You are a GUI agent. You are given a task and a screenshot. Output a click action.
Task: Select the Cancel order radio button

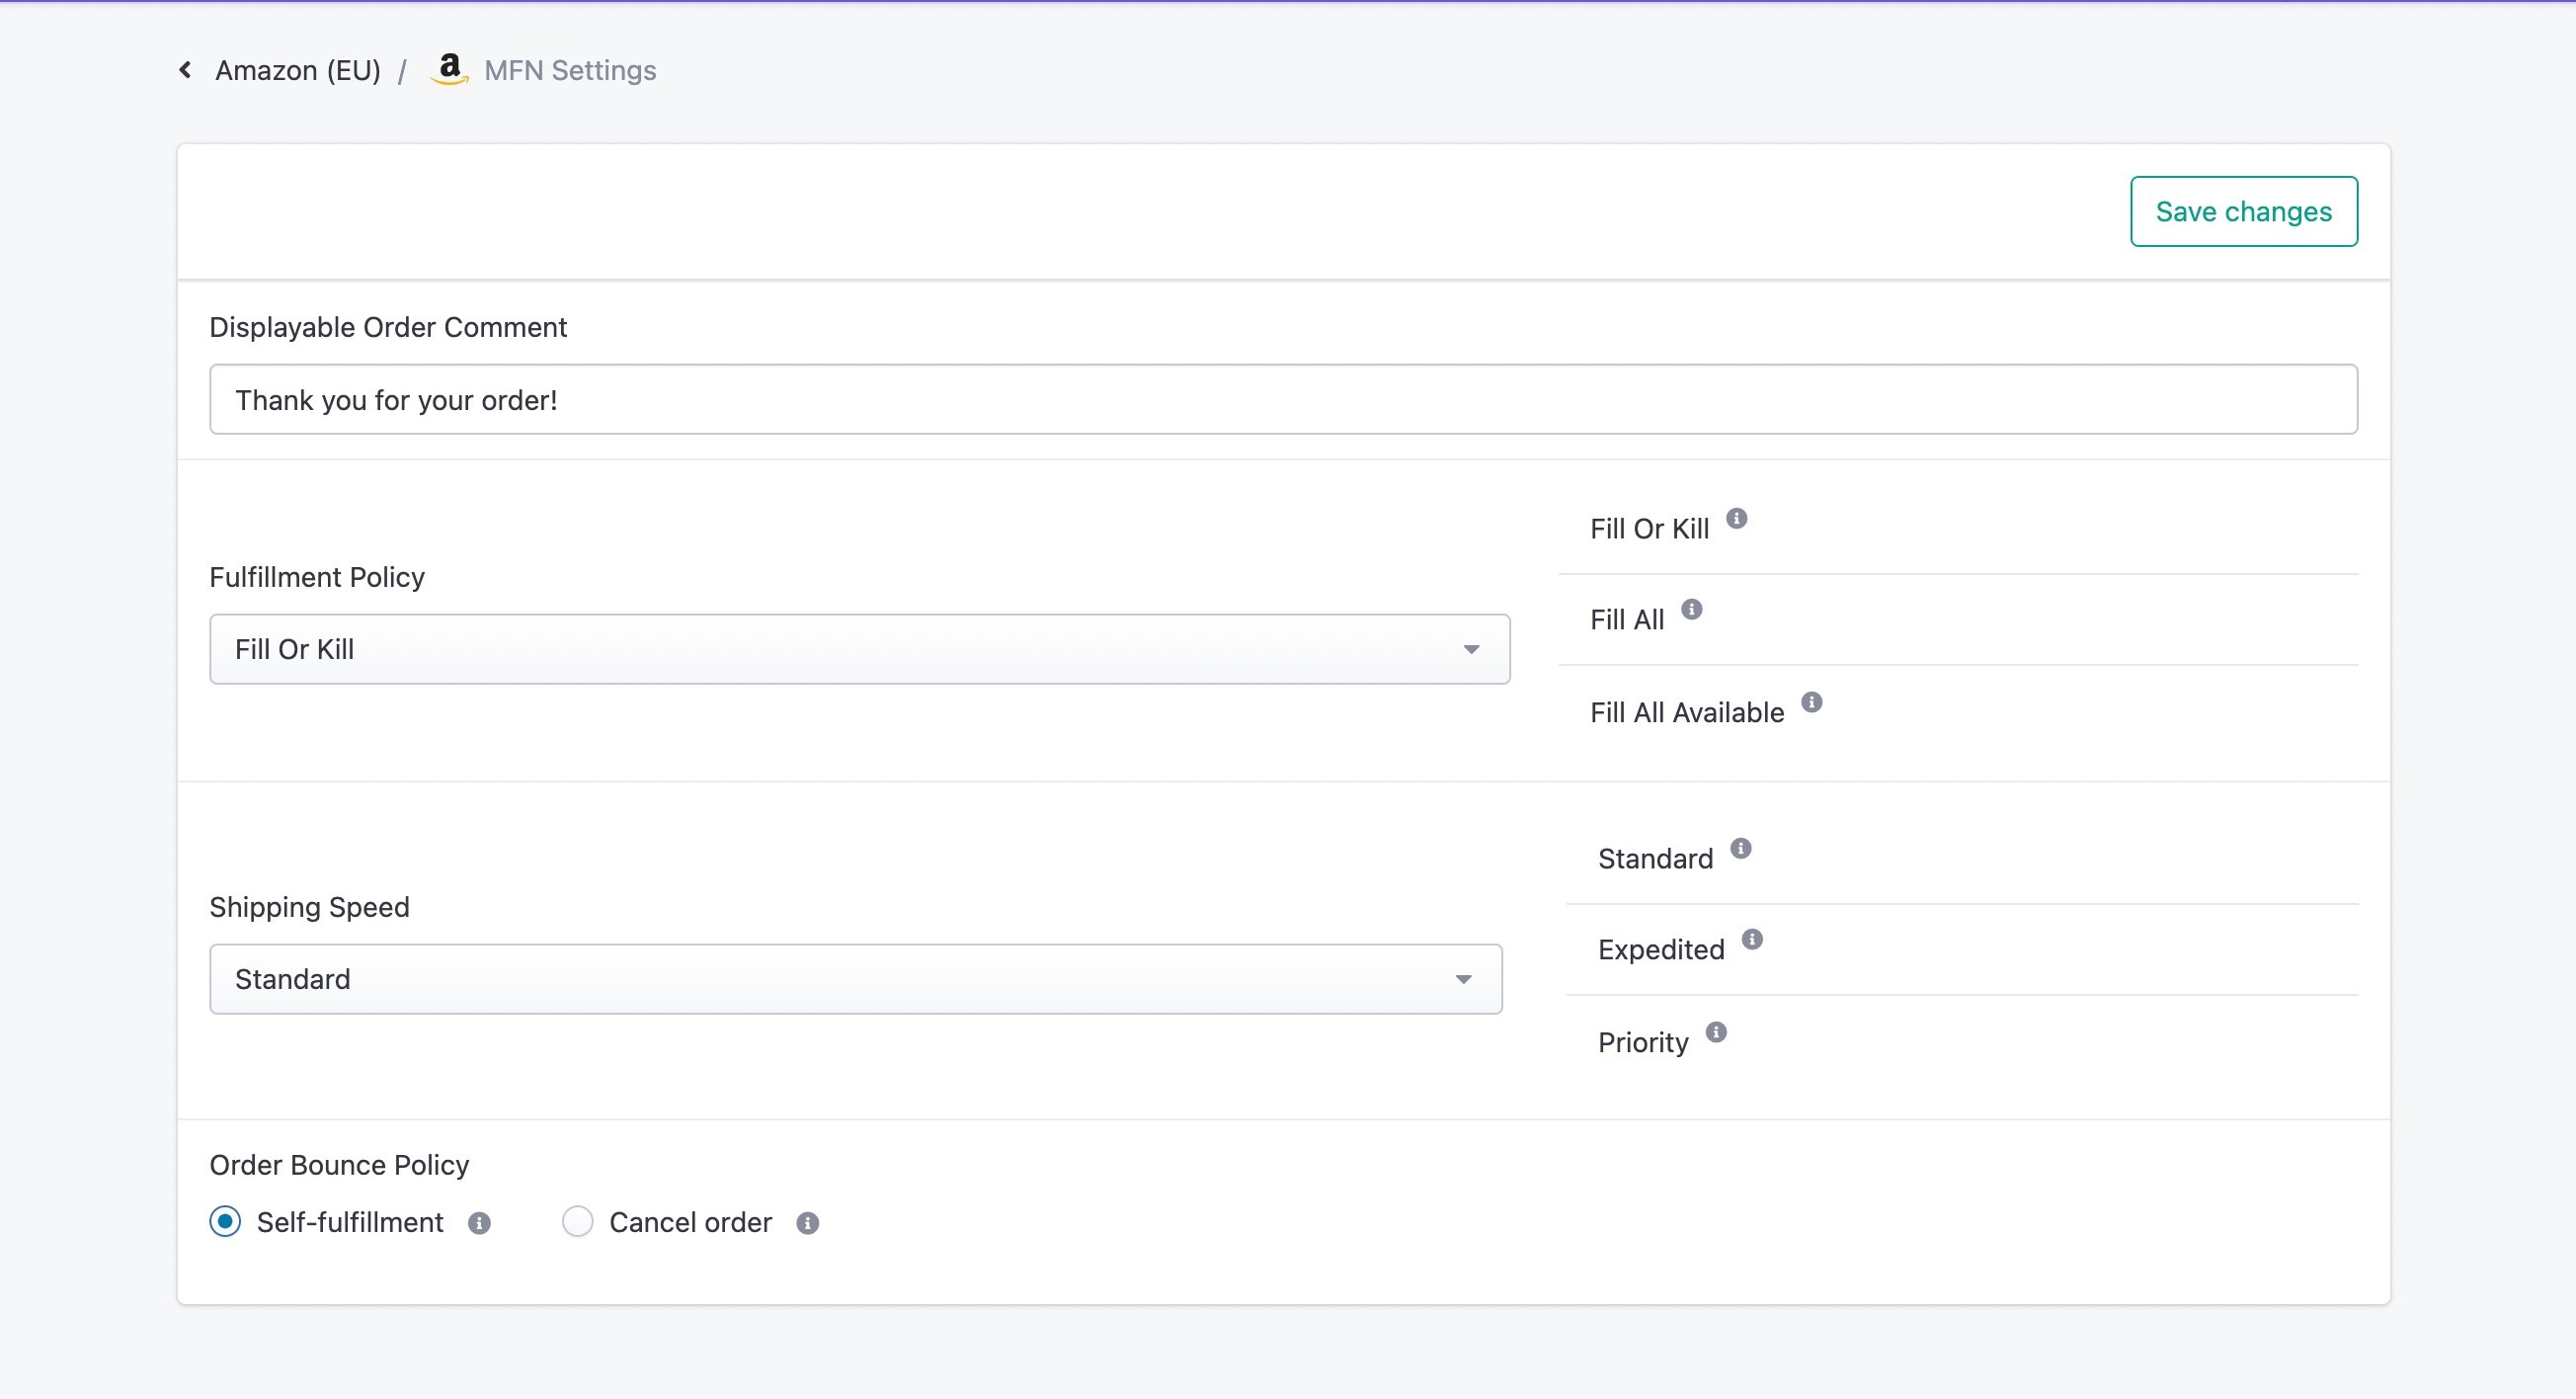coord(577,1221)
